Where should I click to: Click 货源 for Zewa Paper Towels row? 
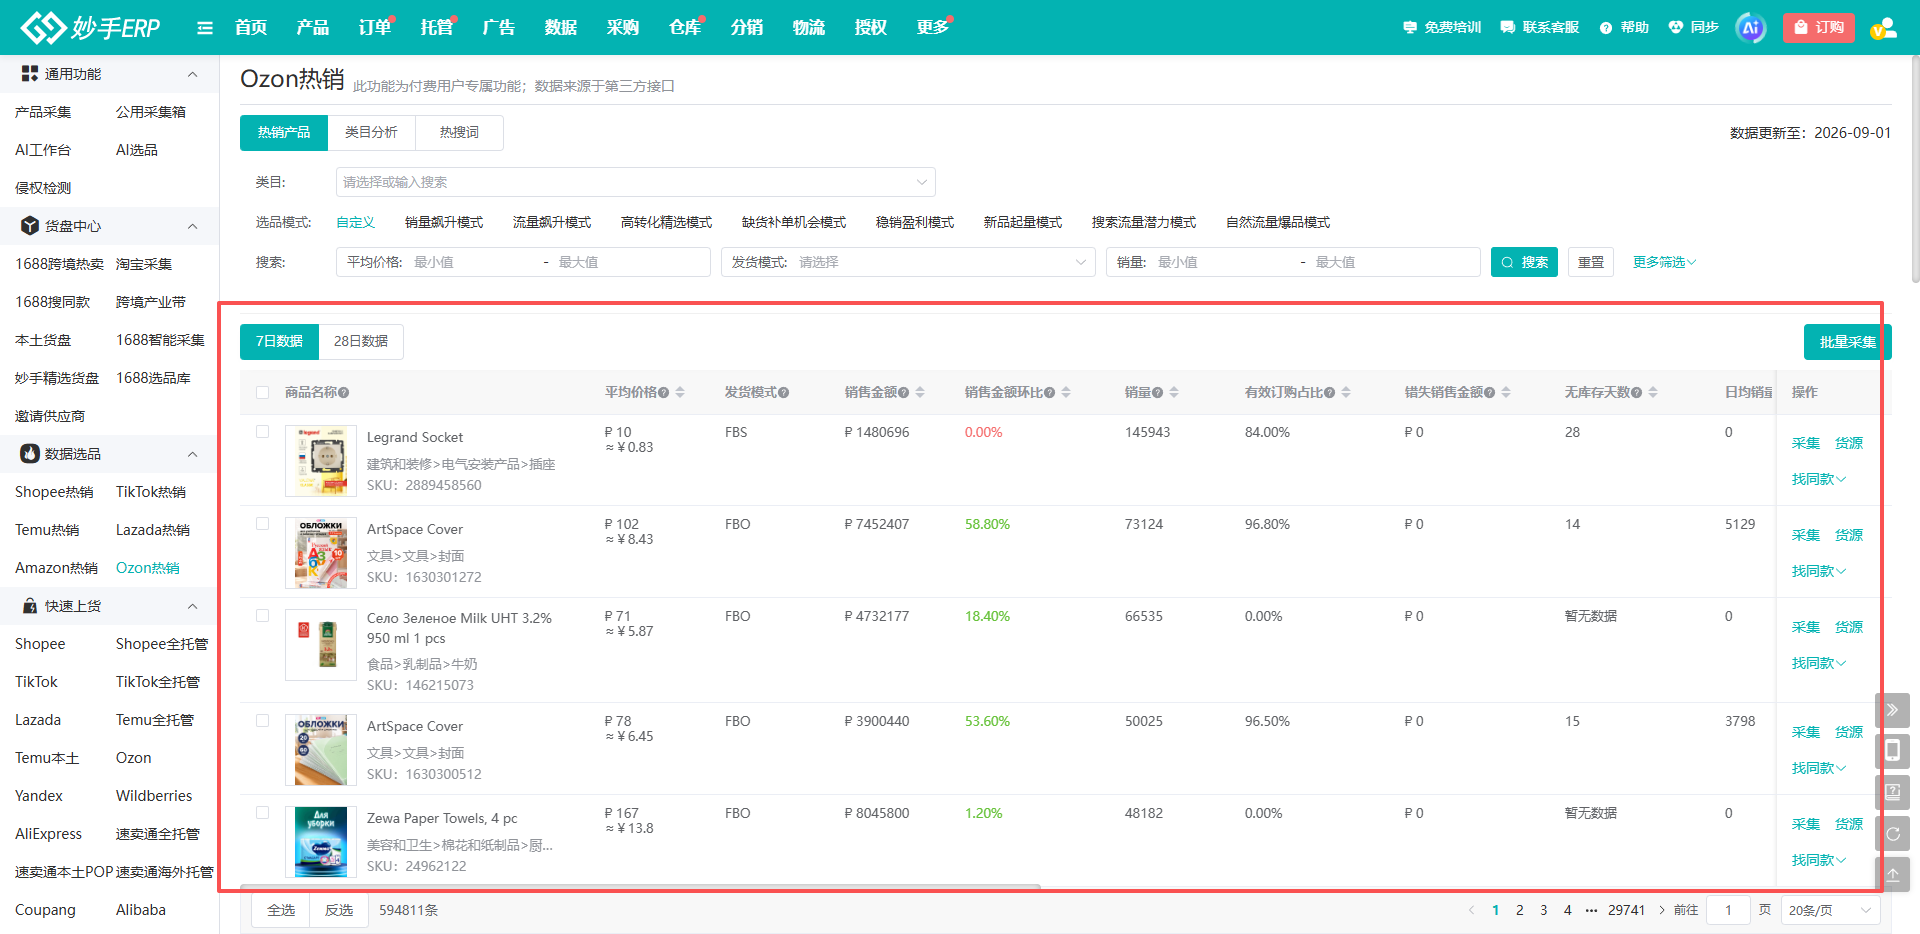tap(1849, 824)
